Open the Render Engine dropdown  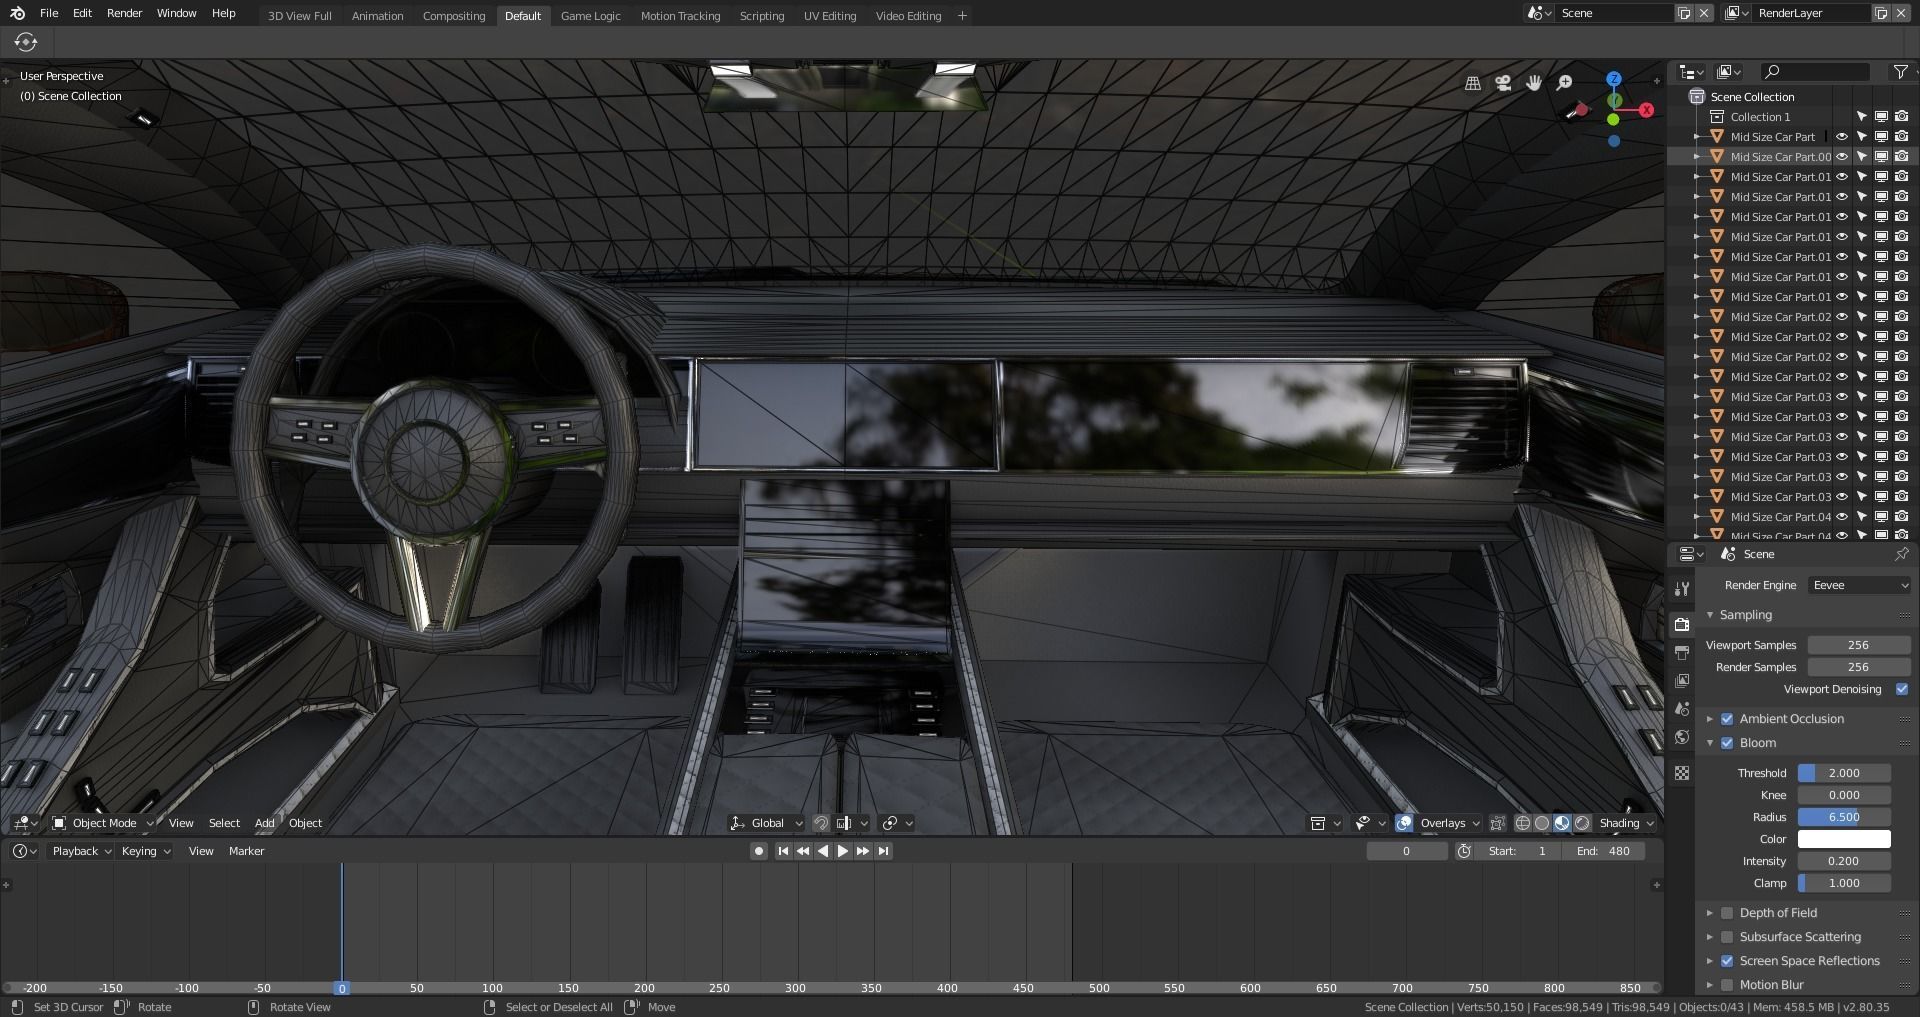(1860, 585)
